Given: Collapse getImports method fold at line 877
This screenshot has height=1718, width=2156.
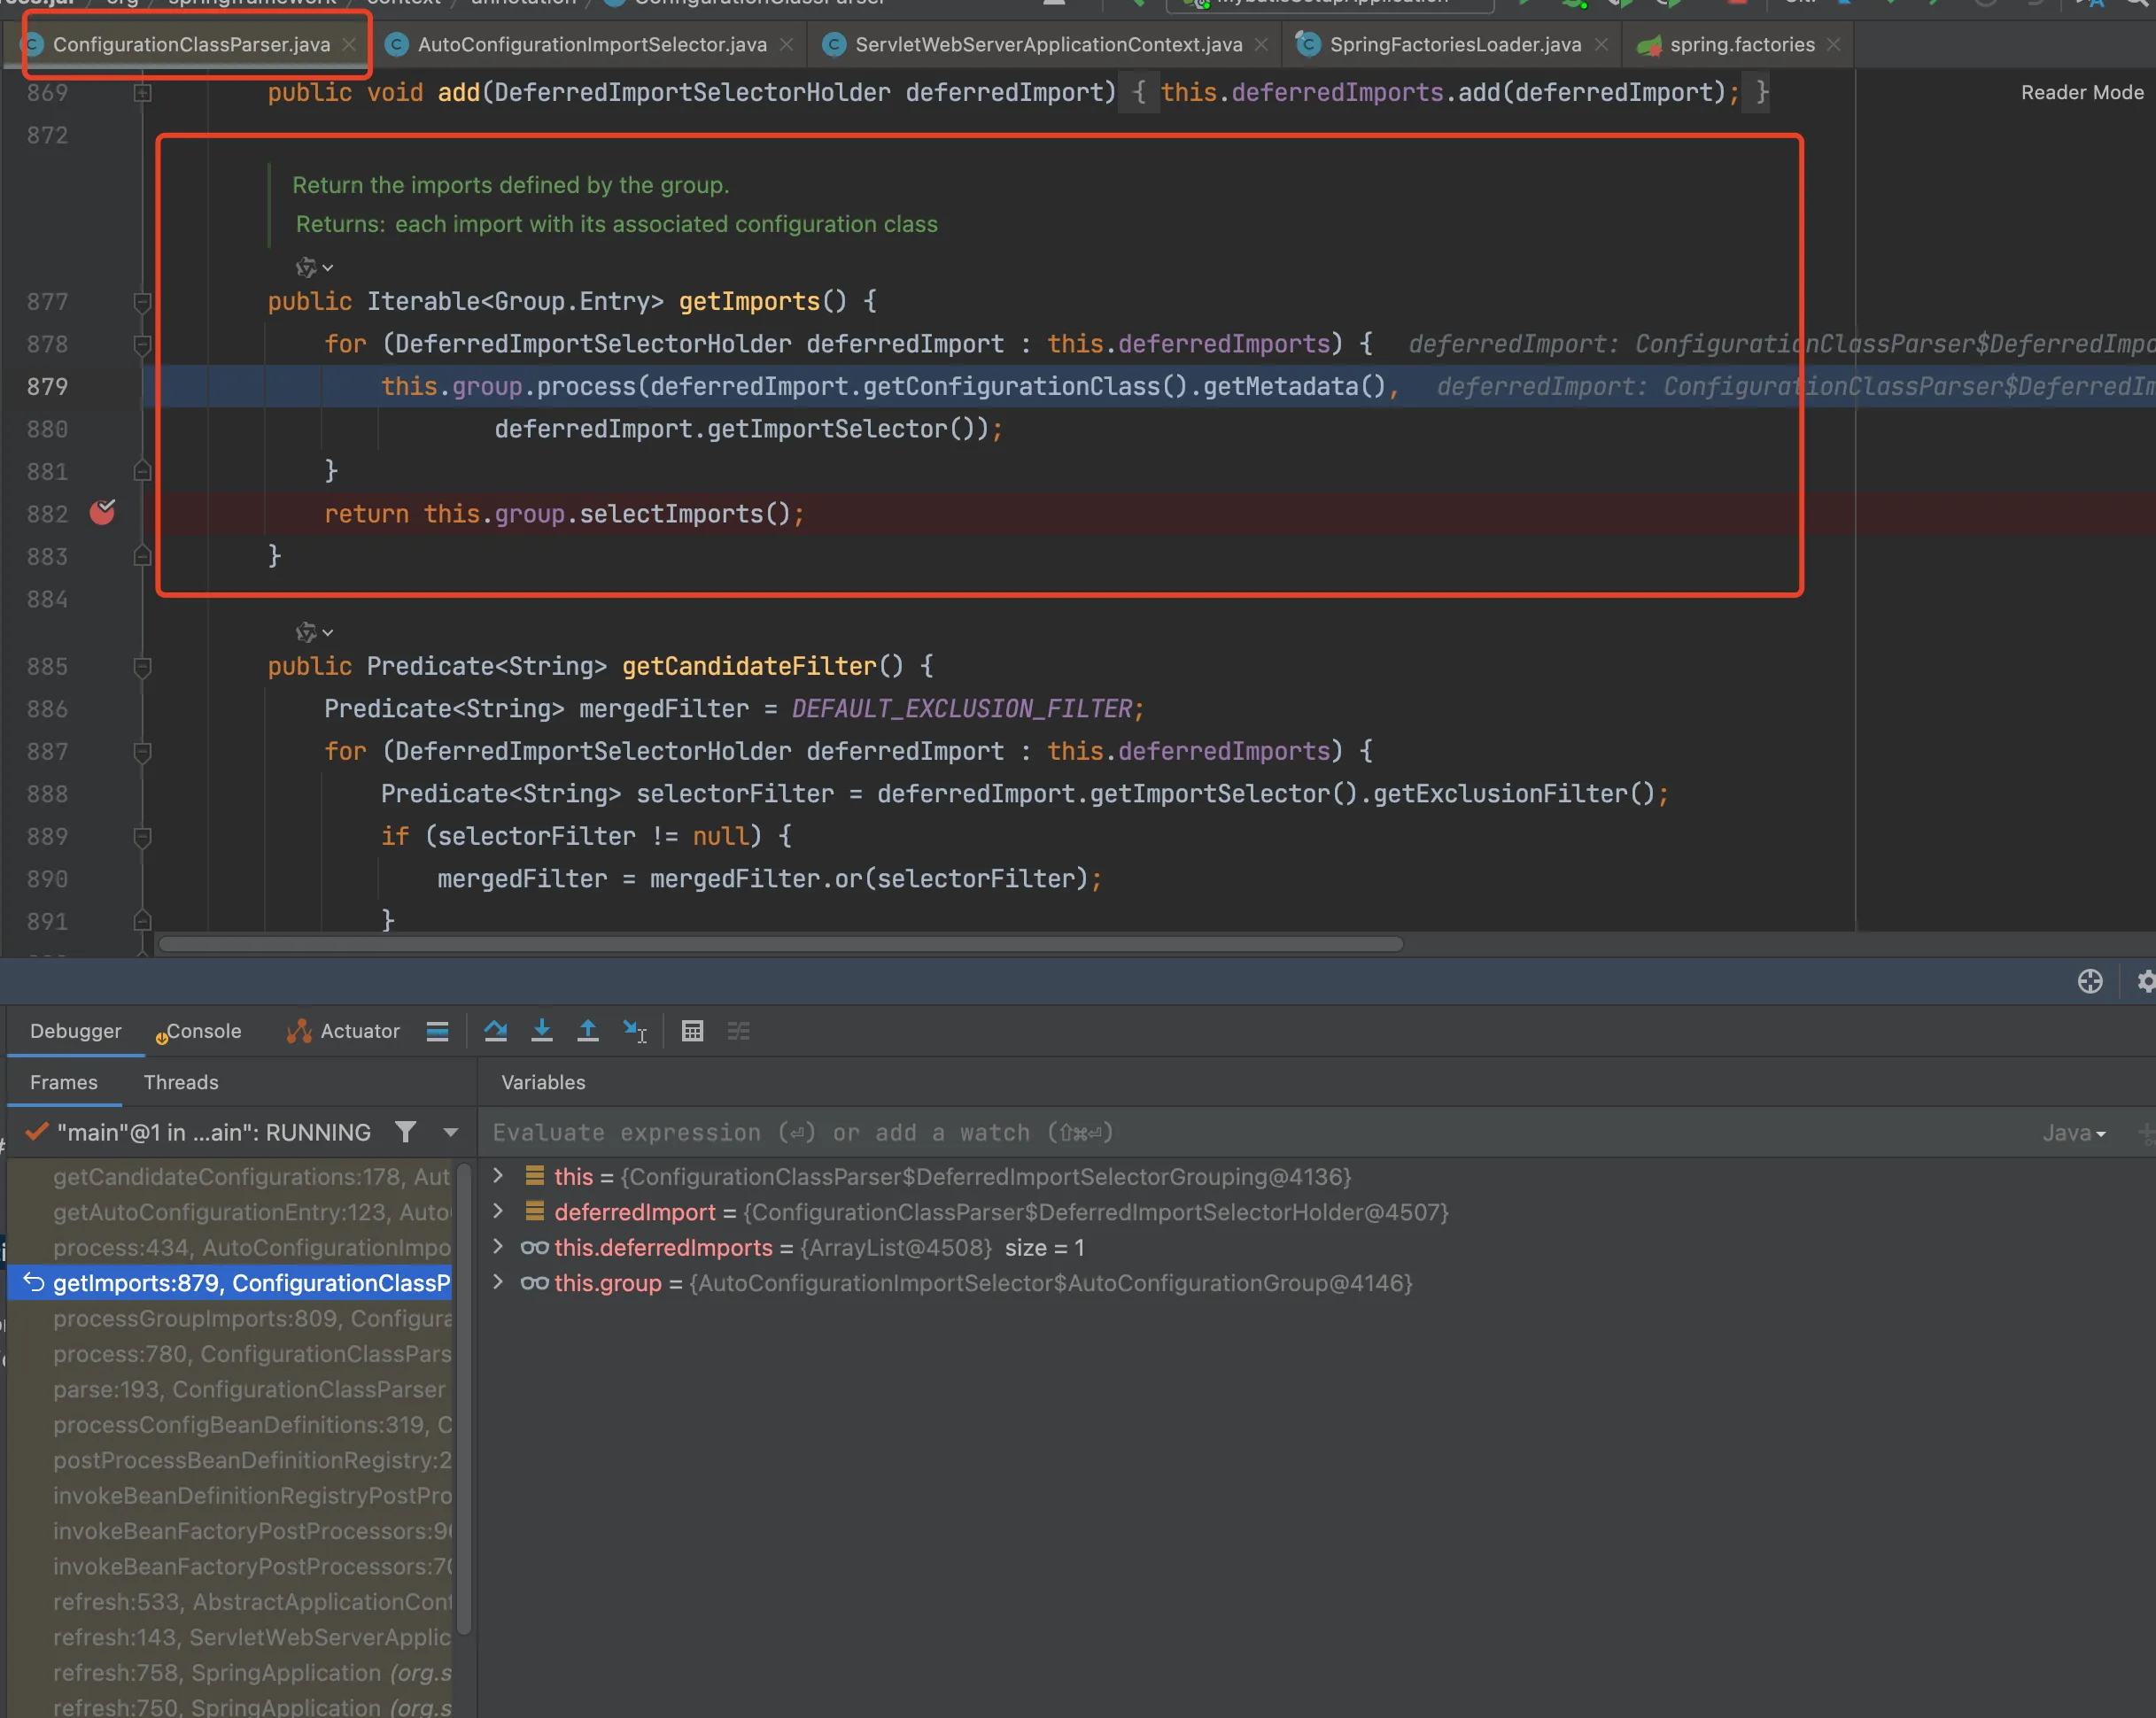Looking at the screenshot, I should point(142,301).
